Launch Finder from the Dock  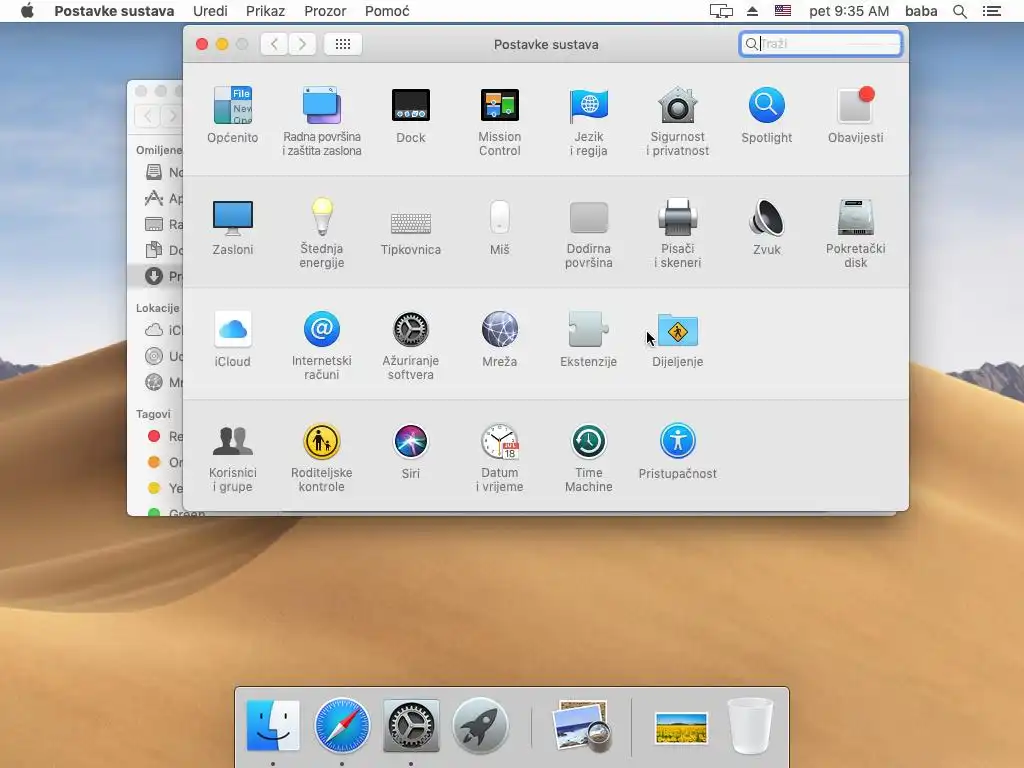pyautogui.click(x=273, y=726)
